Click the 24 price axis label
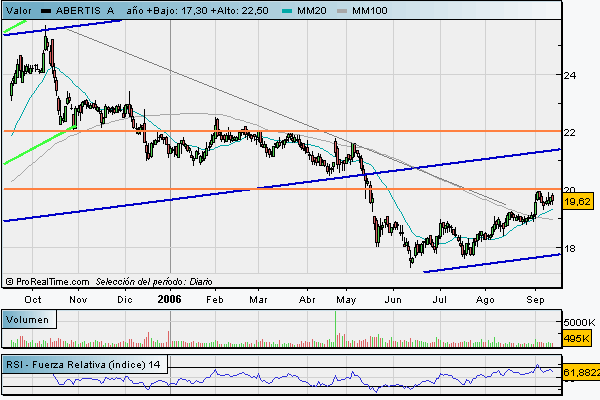This screenshot has width=600, height=400. (x=570, y=75)
